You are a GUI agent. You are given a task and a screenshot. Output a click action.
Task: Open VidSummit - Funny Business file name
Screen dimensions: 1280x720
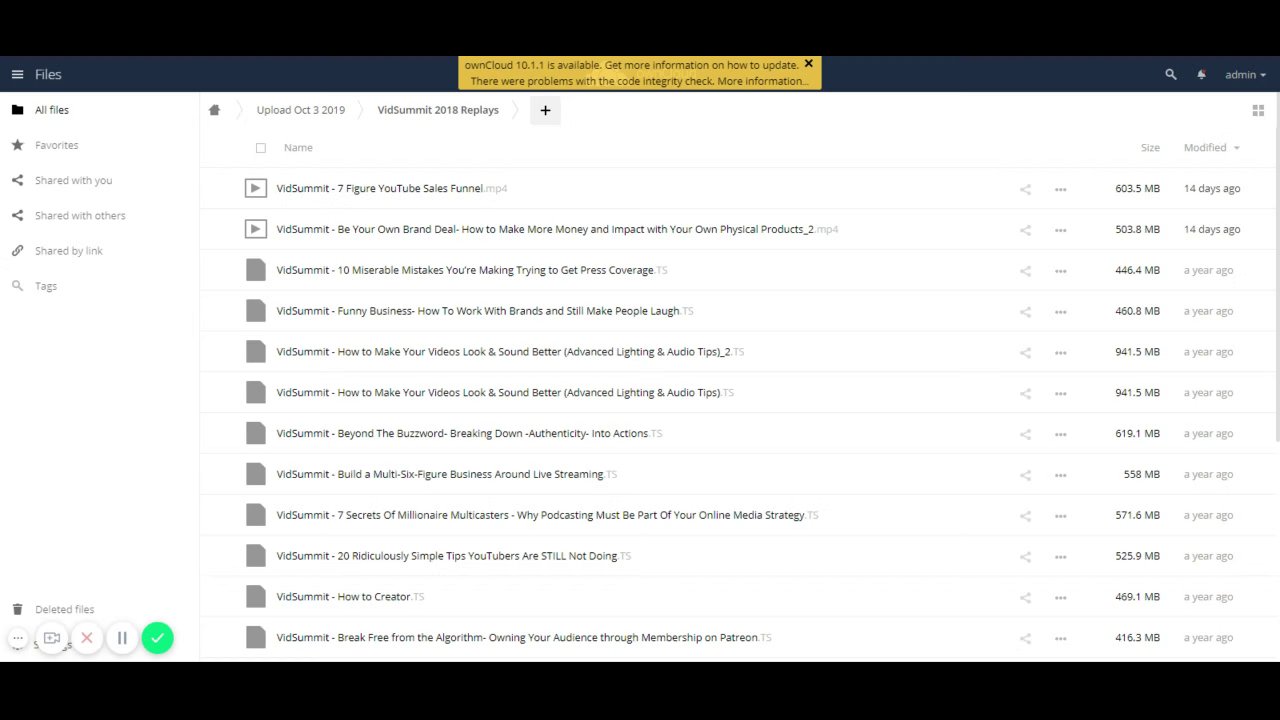(485, 311)
